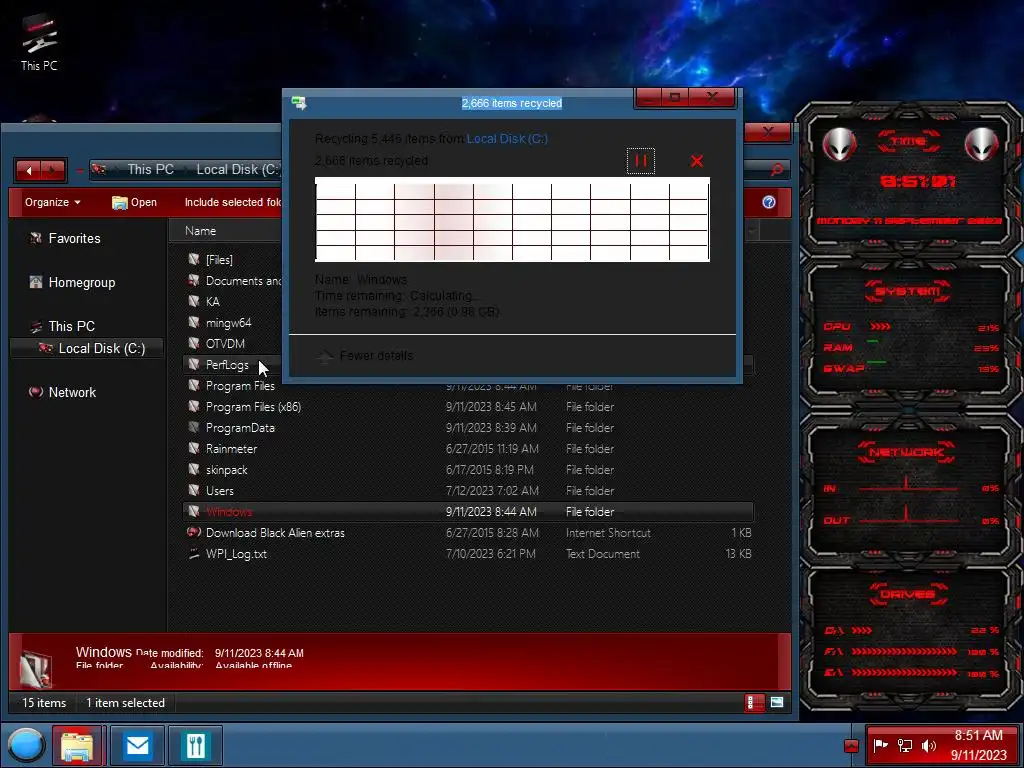Show hidden tray icons red button

coord(851,746)
